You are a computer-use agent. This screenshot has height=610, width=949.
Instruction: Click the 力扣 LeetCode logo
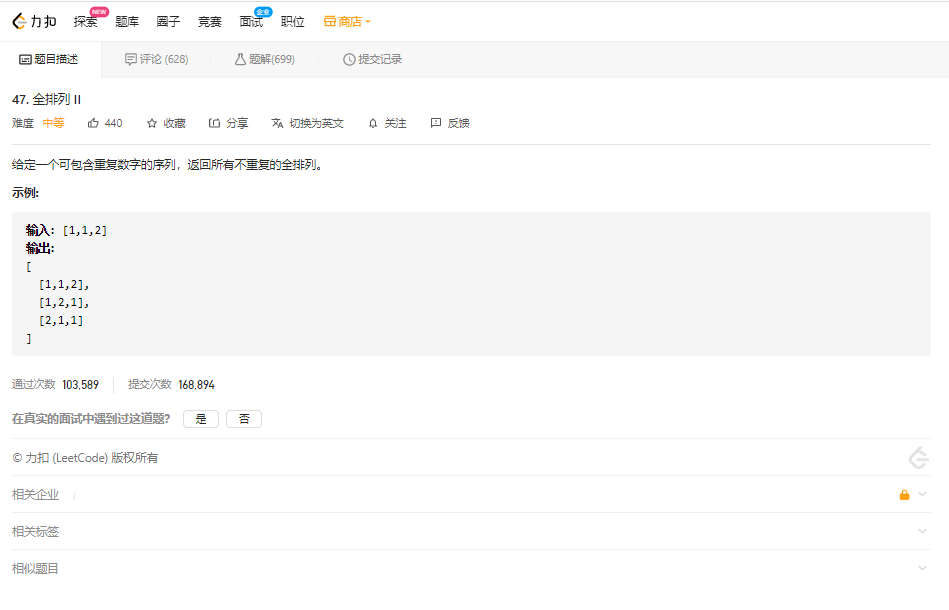click(x=34, y=21)
